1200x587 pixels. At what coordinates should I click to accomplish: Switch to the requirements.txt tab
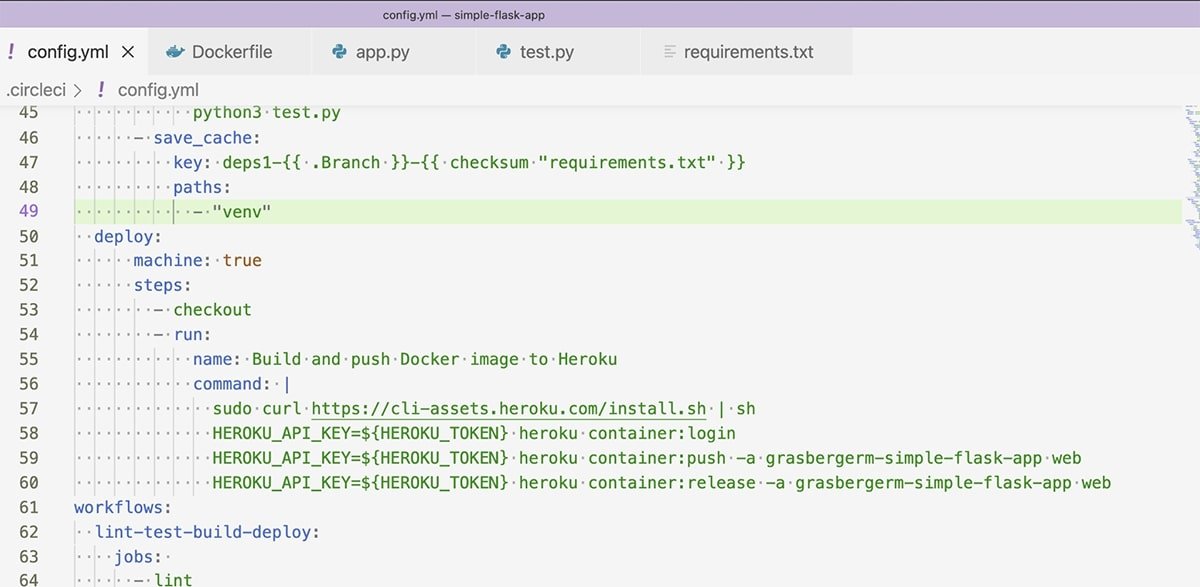pos(748,52)
